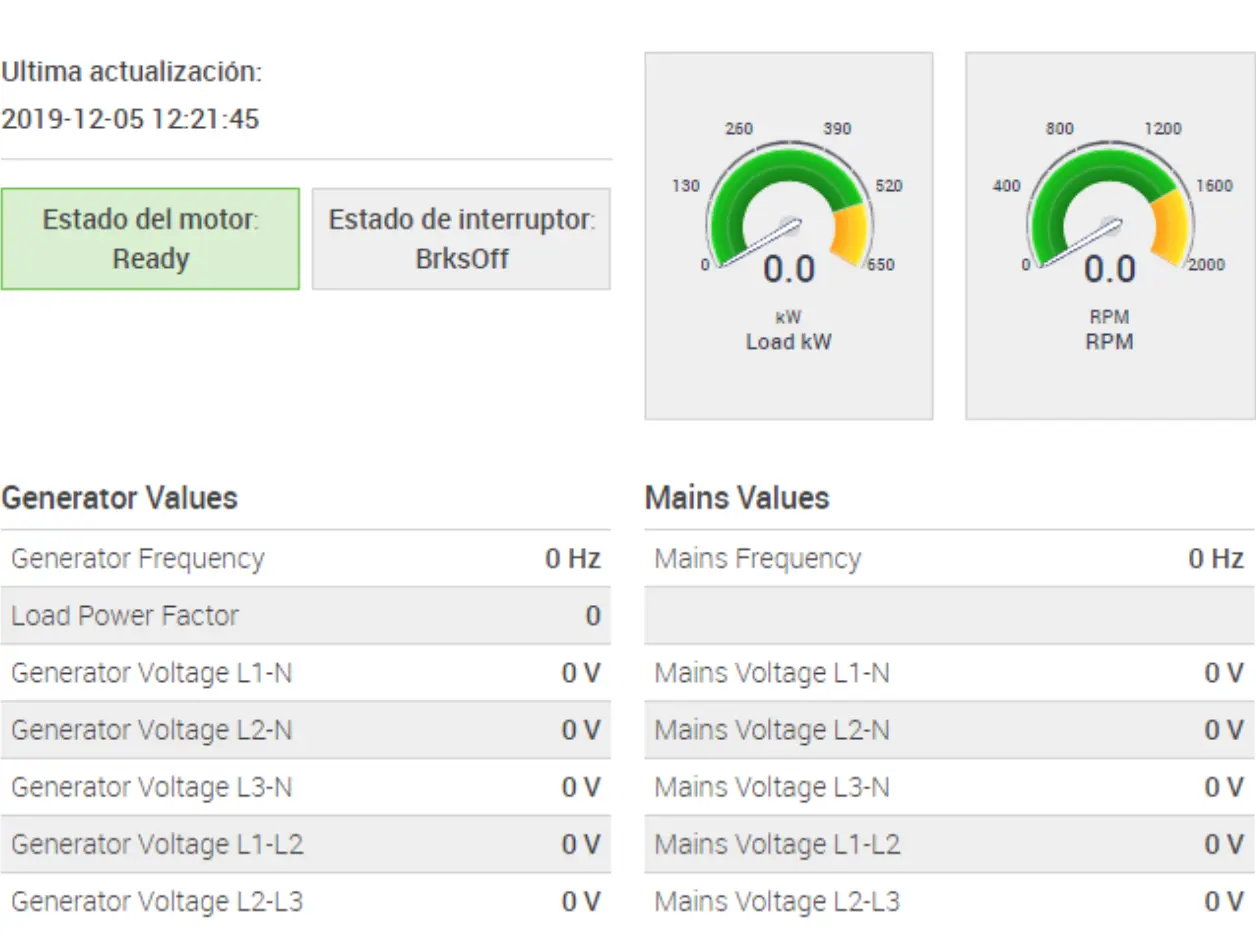Viewport: 1256px width, 950px height.
Task: Click the Generator Values heading
Action: [119, 497]
